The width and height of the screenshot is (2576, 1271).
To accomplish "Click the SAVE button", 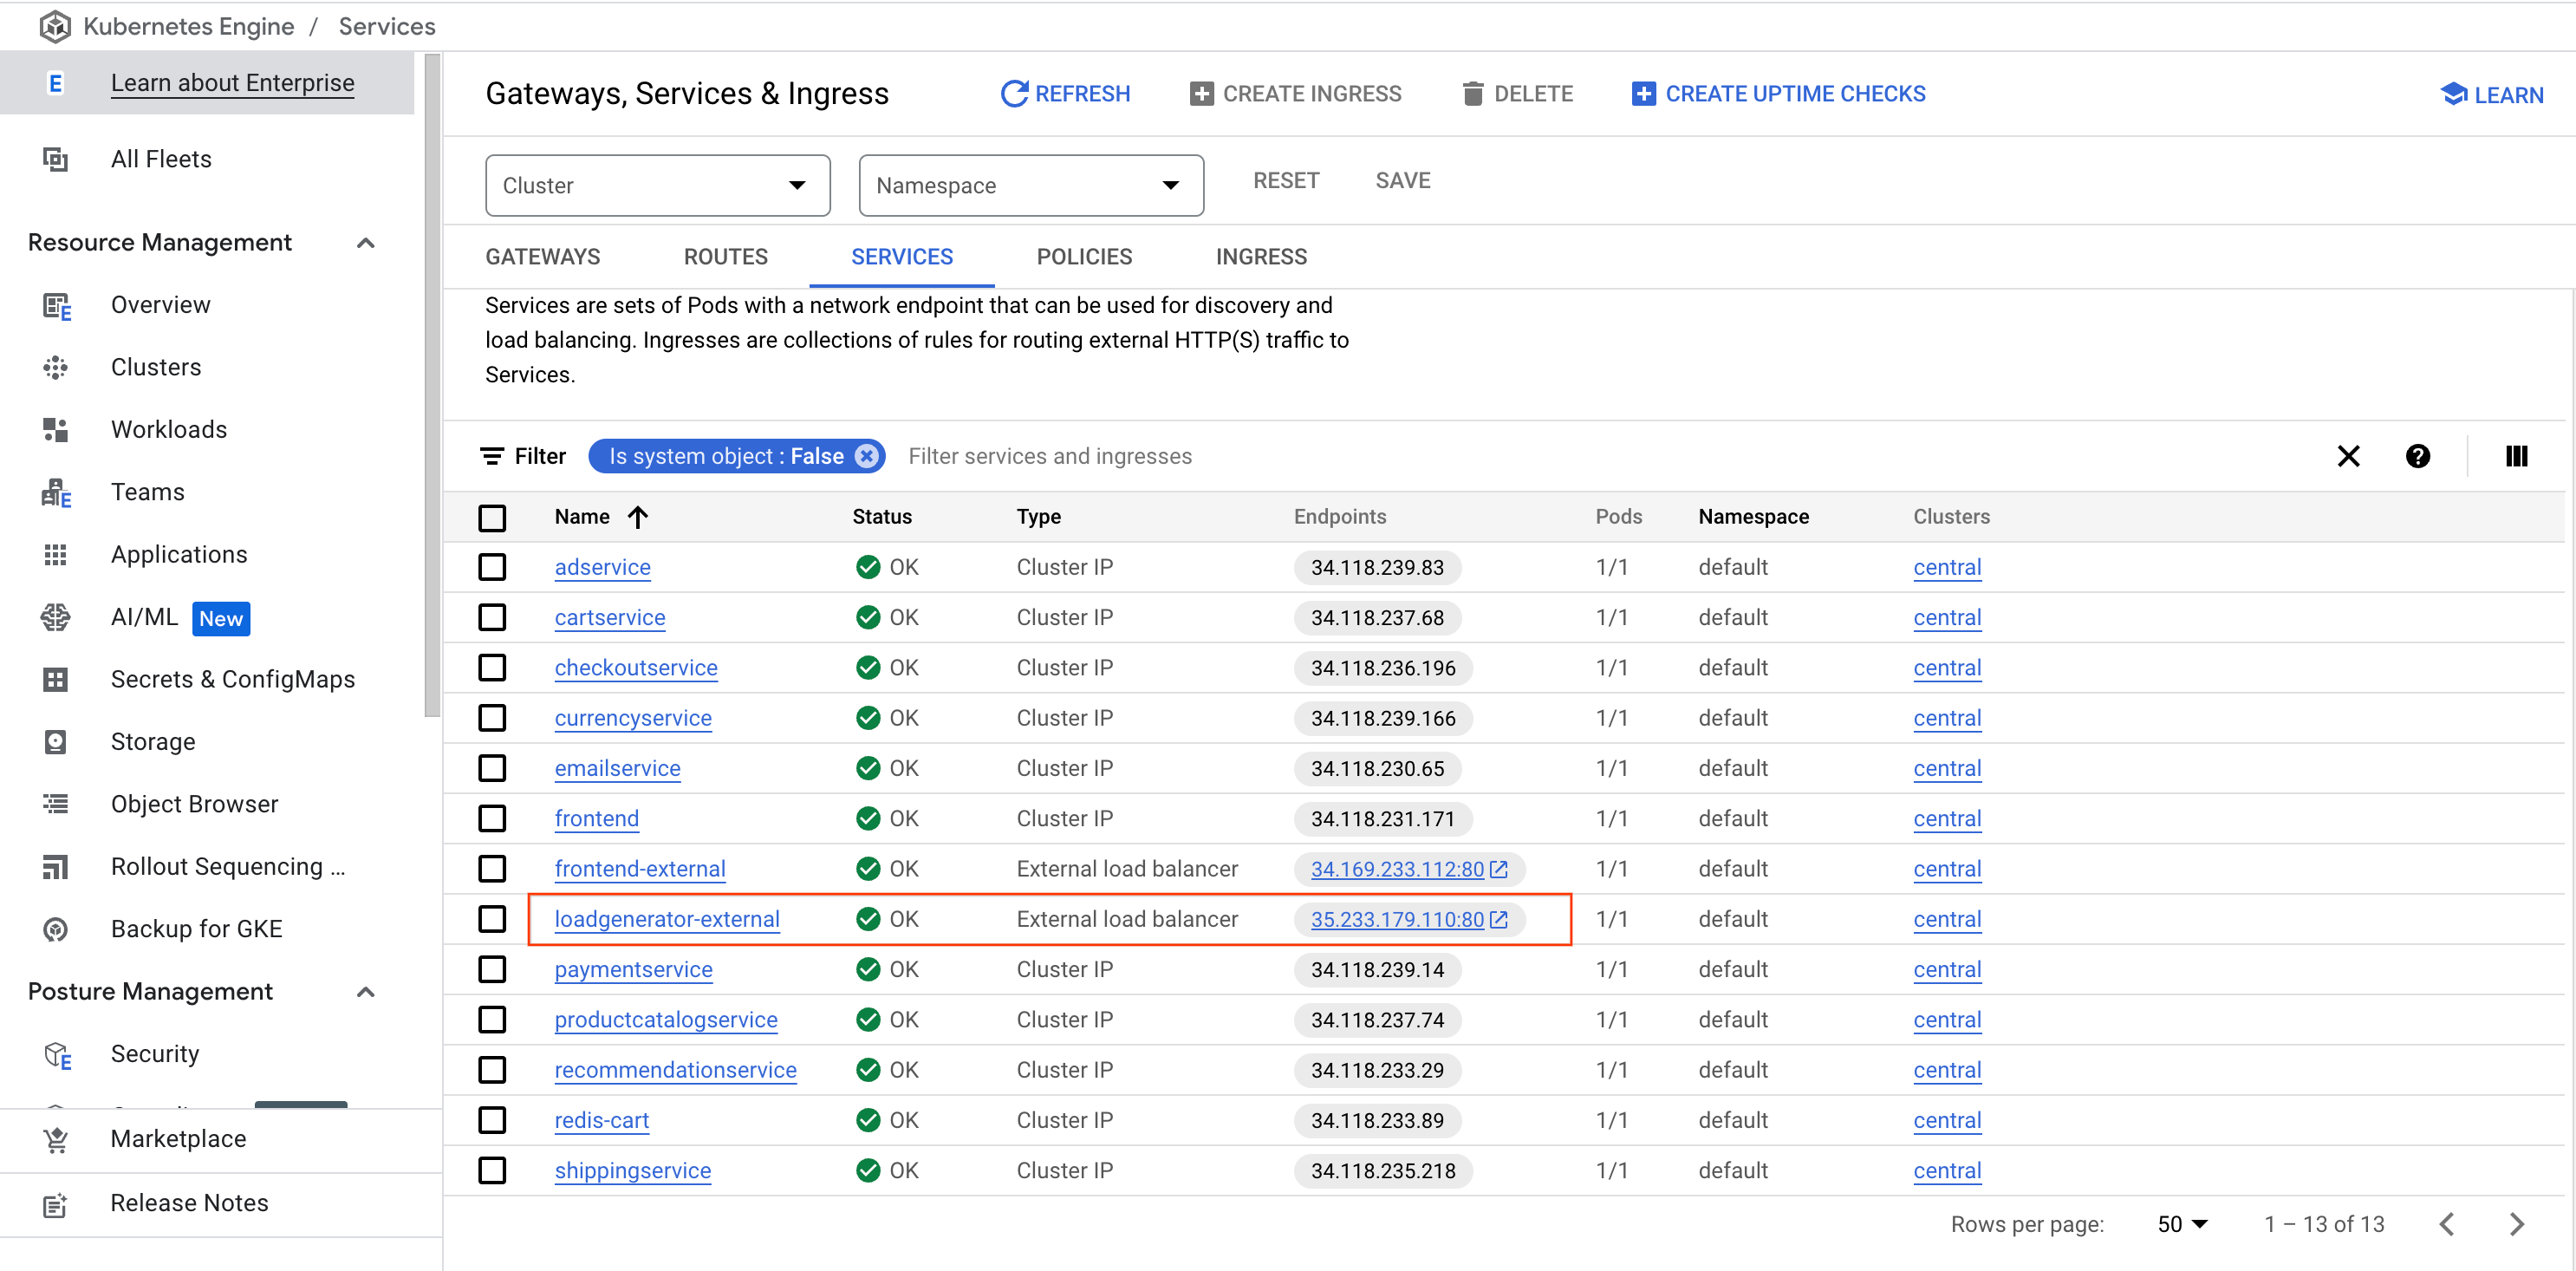I will pos(1403,181).
